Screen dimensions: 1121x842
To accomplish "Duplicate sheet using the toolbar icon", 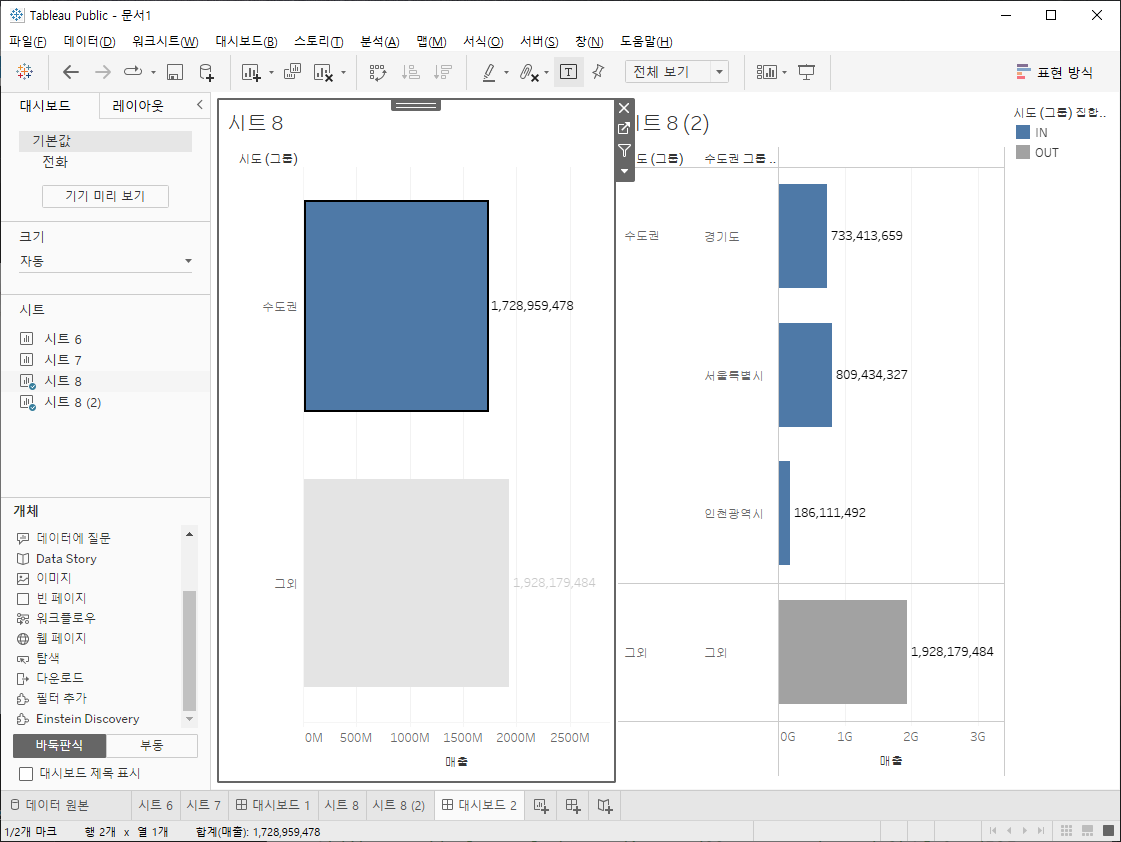I will point(292,71).
